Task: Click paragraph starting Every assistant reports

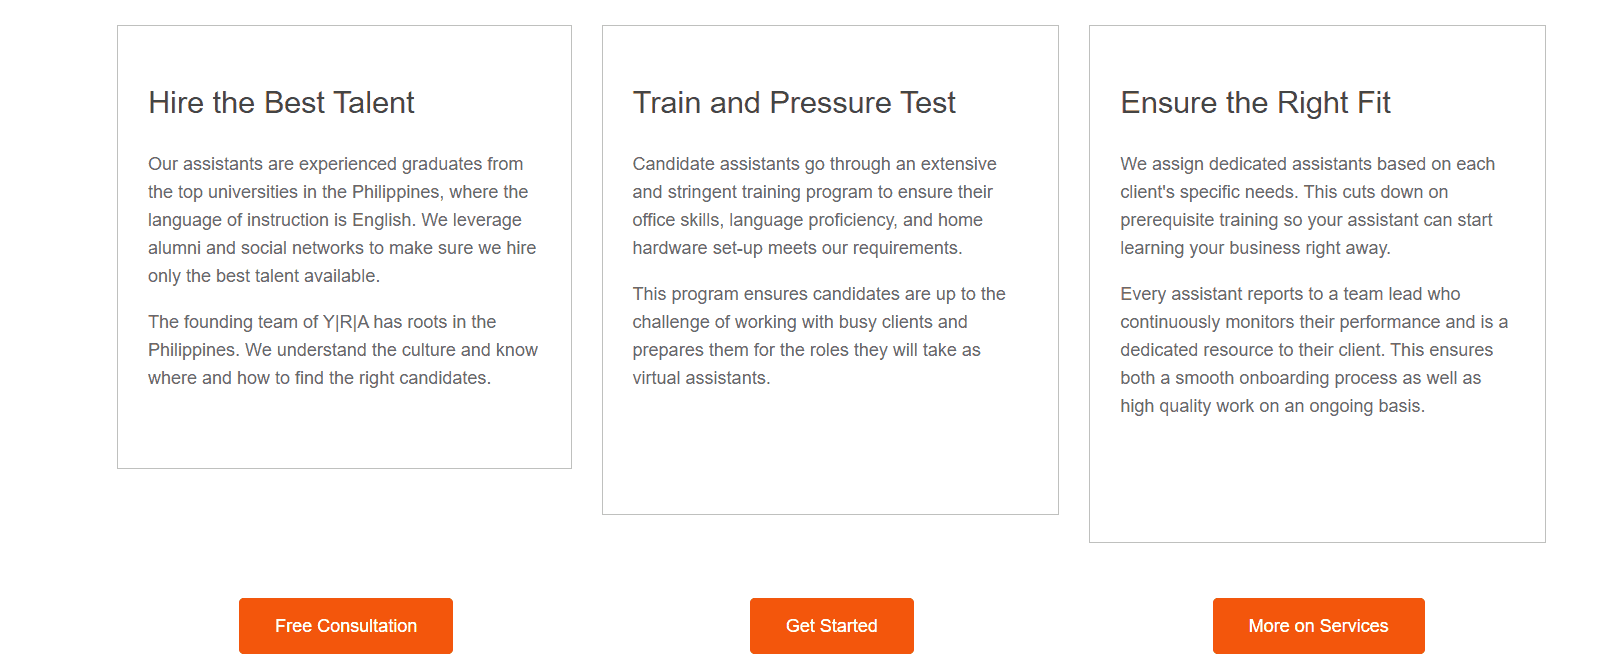Action: pos(1314,350)
